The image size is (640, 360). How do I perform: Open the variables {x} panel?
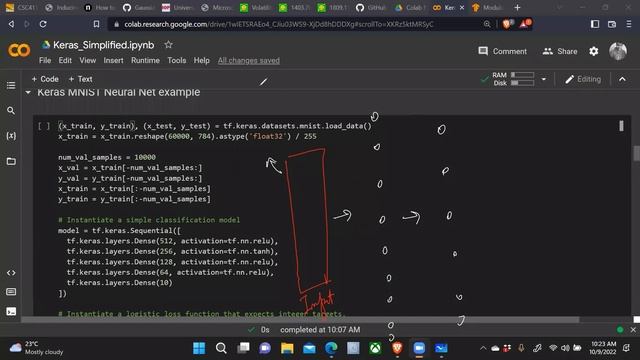tap(11, 136)
